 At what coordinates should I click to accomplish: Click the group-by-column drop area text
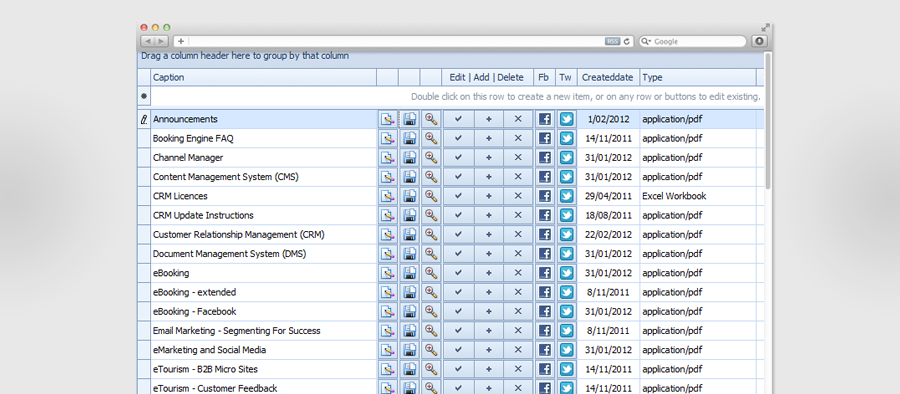[245, 56]
